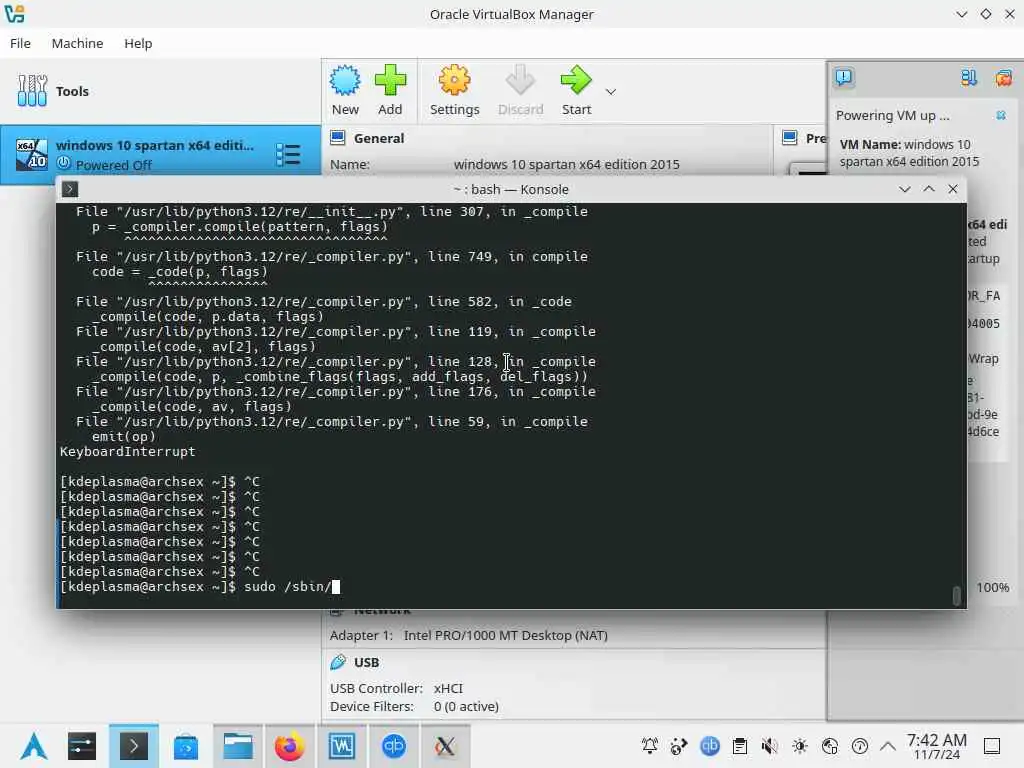Open the Machine menu
This screenshot has width=1024, height=768.
pyautogui.click(x=77, y=43)
